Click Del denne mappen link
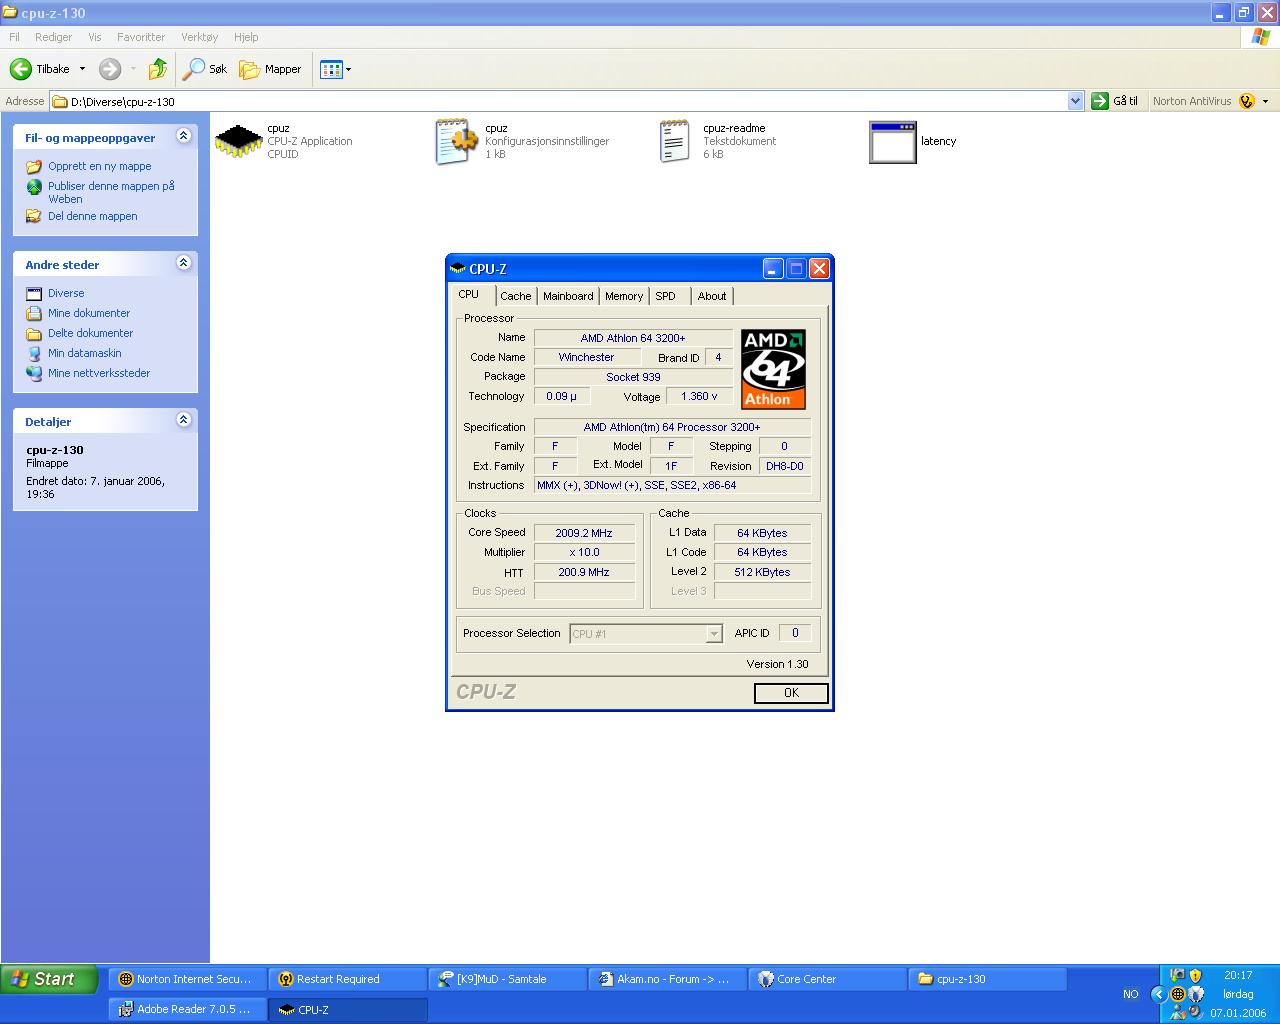The image size is (1280, 1024). [93, 216]
